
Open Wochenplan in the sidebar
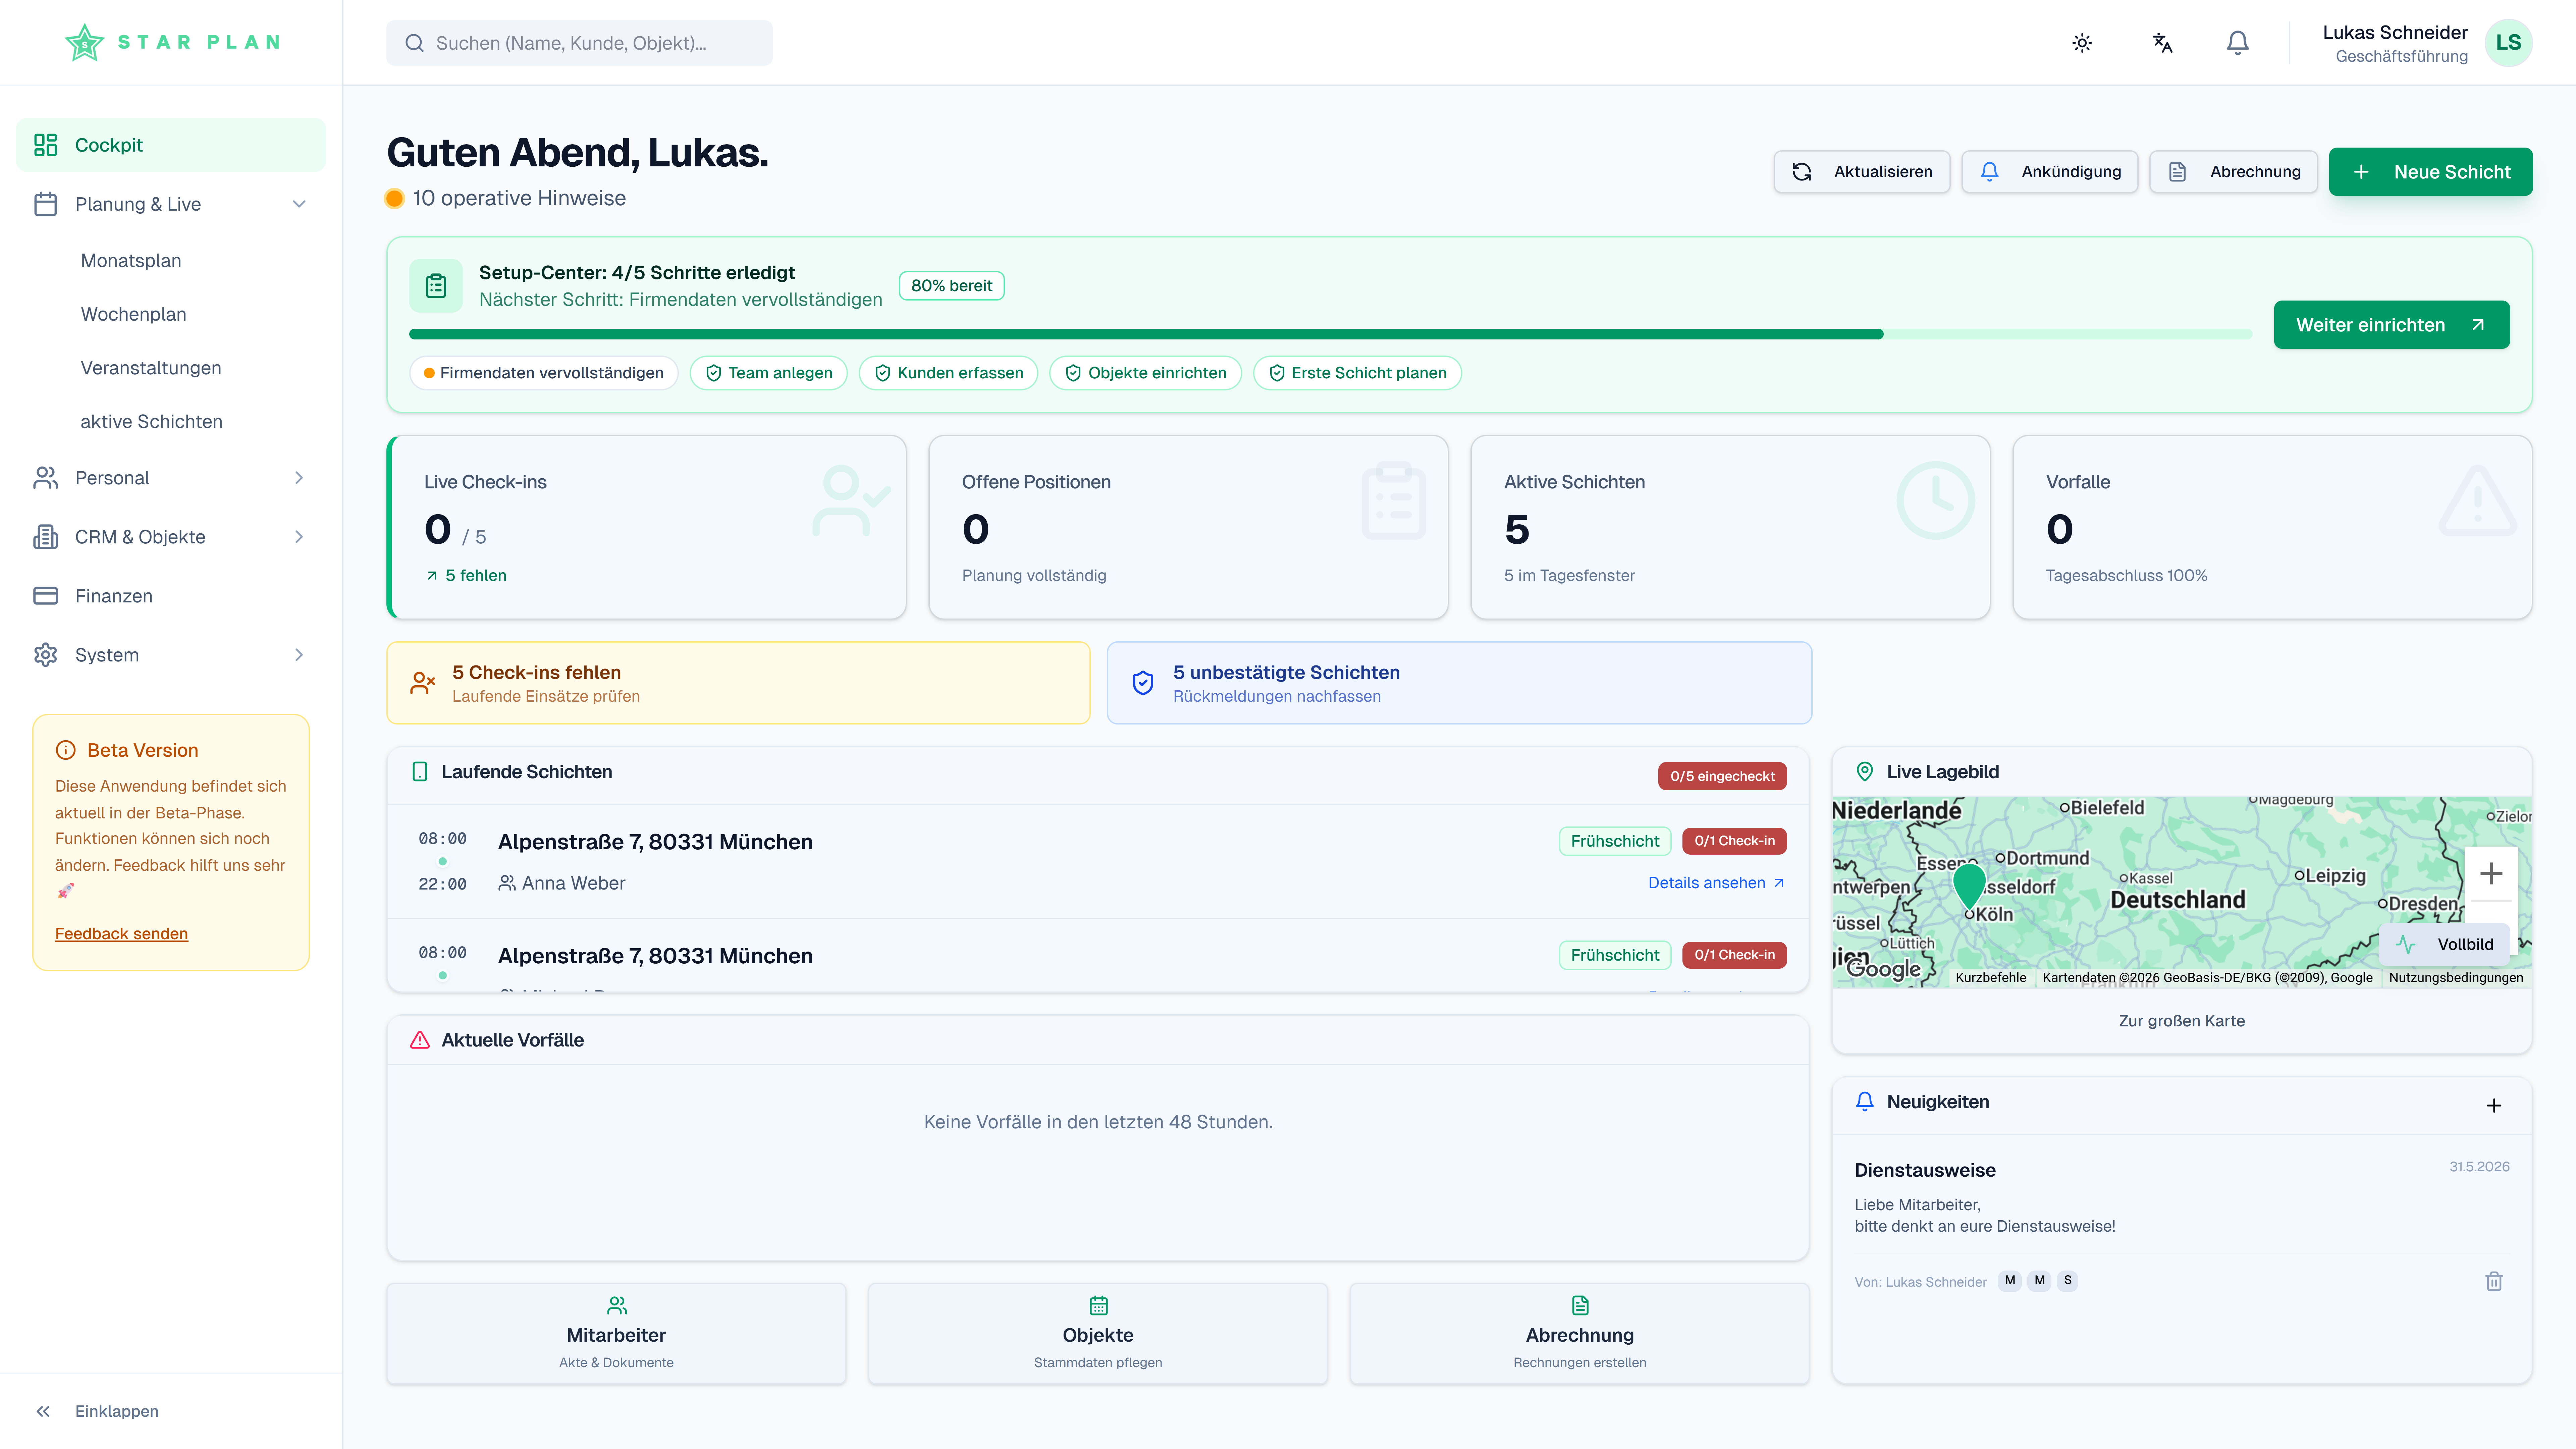tap(134, 315)
